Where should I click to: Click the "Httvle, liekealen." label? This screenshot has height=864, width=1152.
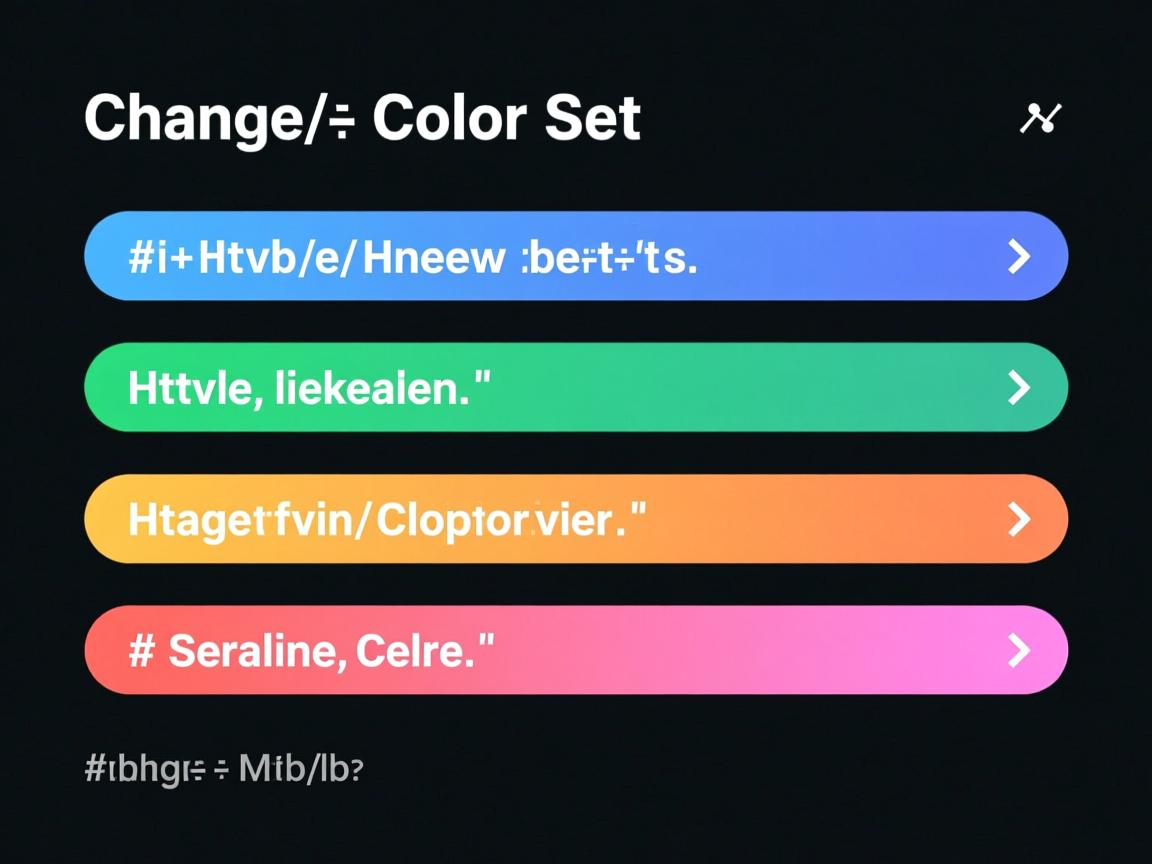coord(310,389)
